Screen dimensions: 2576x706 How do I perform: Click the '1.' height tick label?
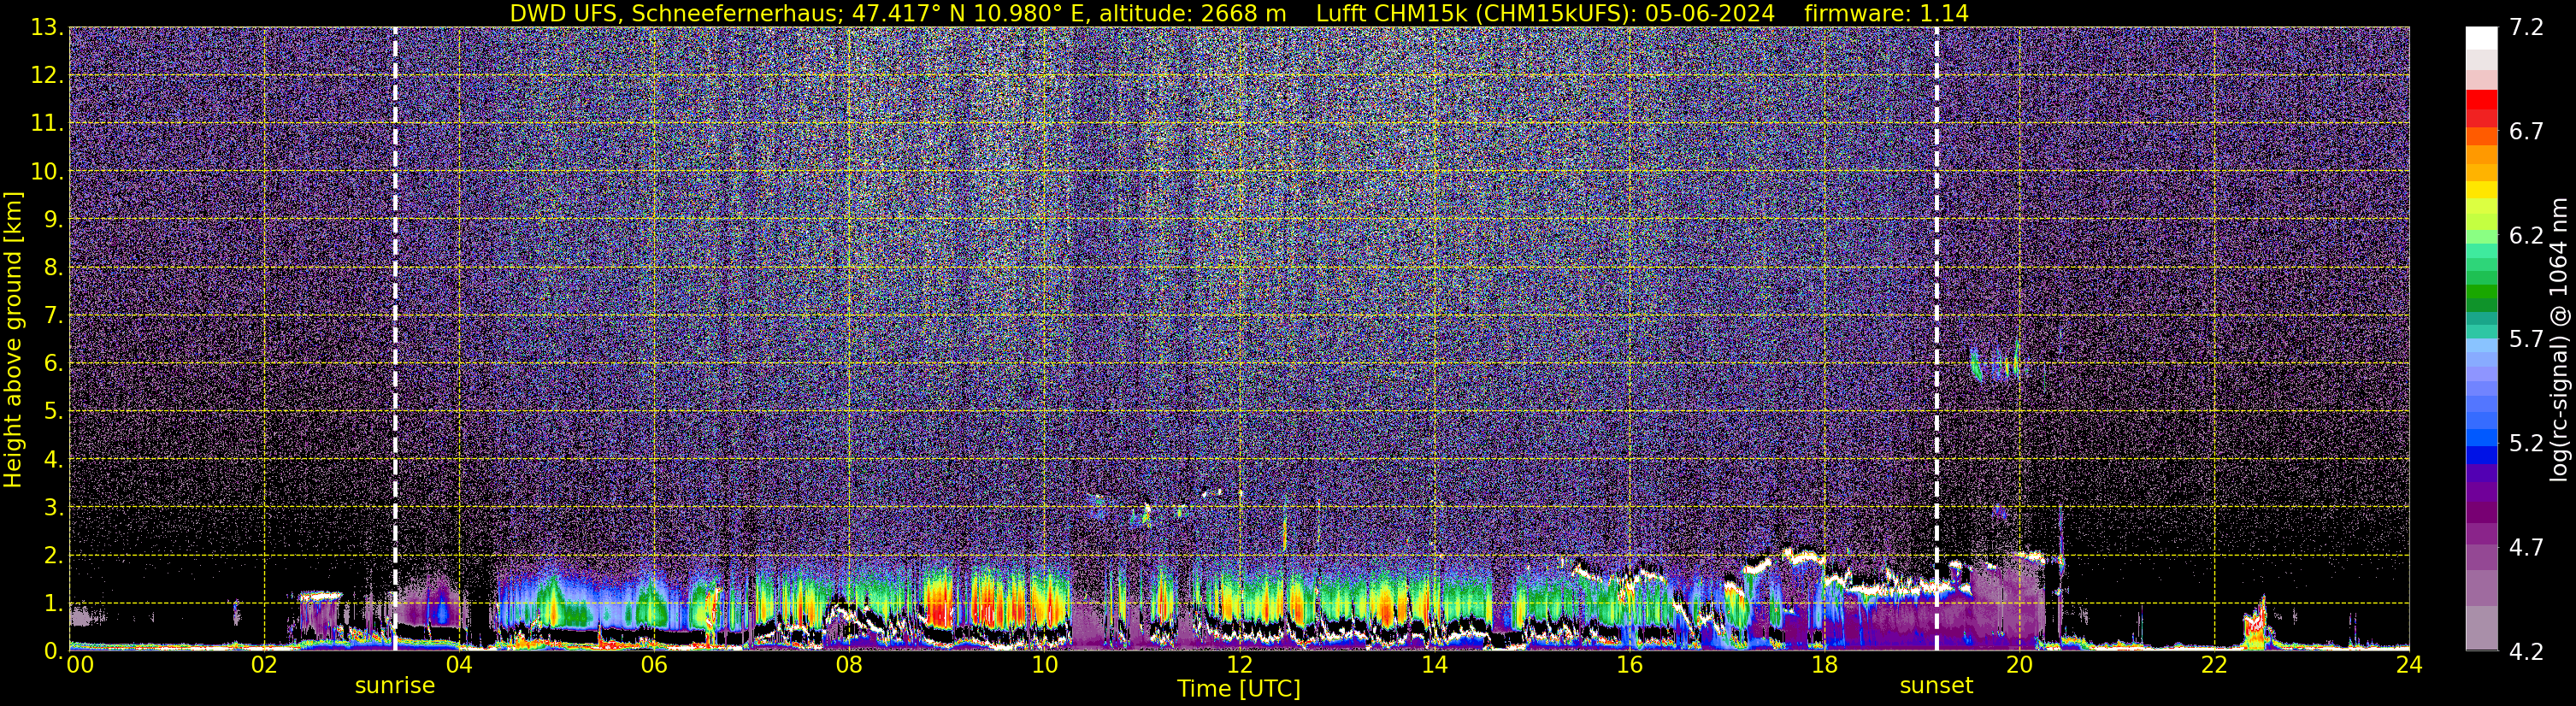(x=53, y=604)
